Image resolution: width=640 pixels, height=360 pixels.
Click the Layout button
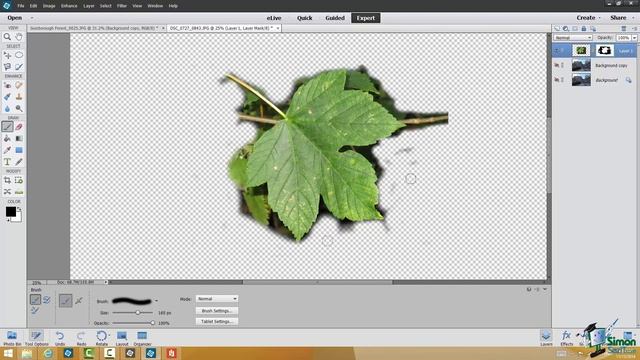(x=122, y=338)
